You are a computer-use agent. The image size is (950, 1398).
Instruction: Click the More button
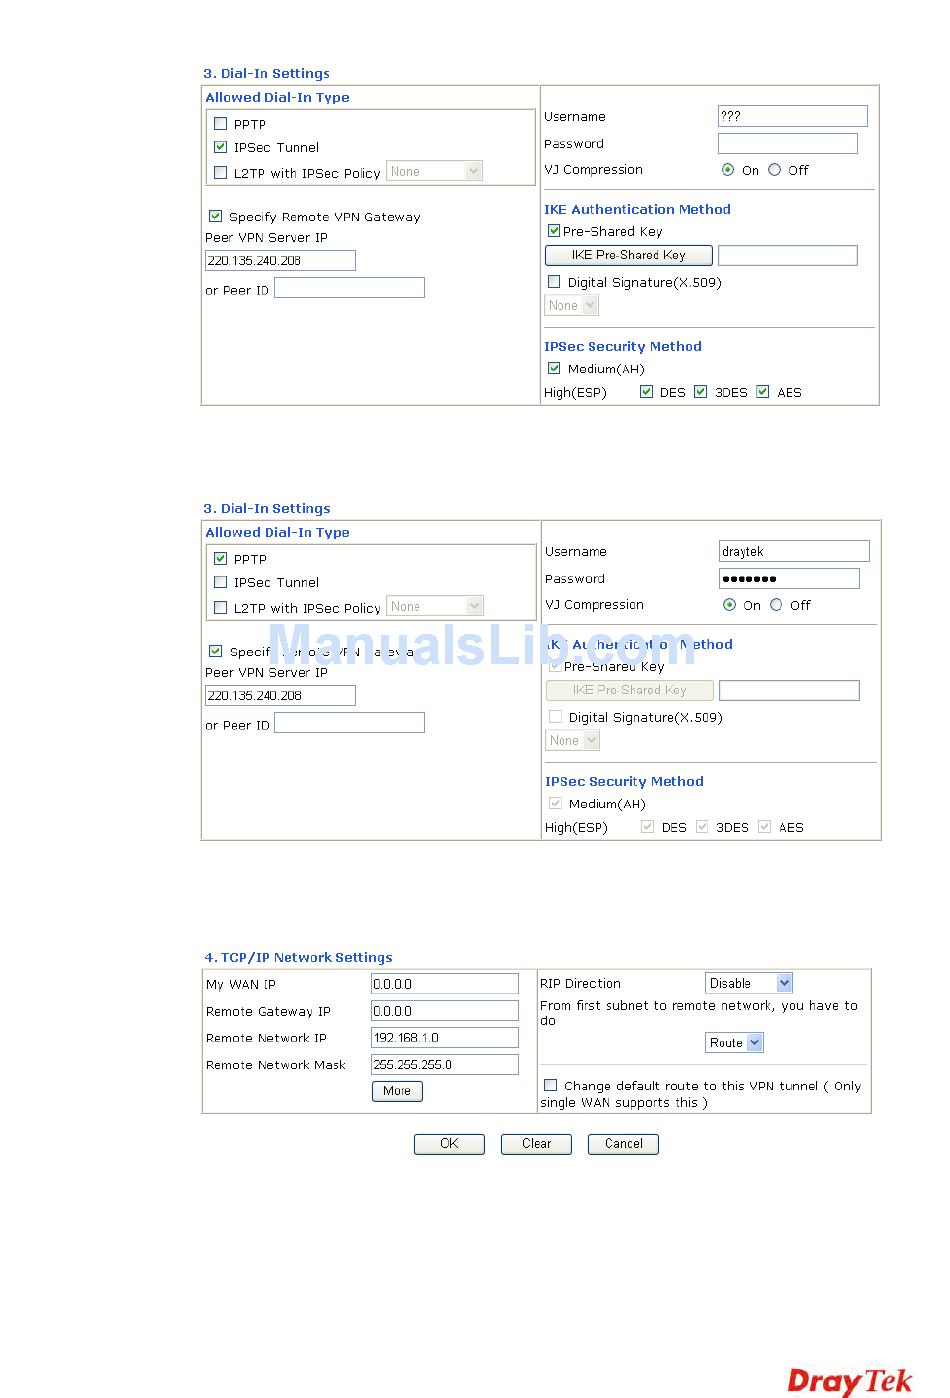click(x=397, y=1091)
